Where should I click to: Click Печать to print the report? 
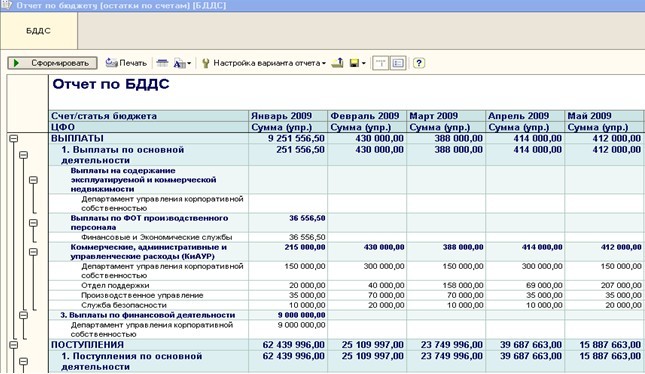click(x=133, y=63)
